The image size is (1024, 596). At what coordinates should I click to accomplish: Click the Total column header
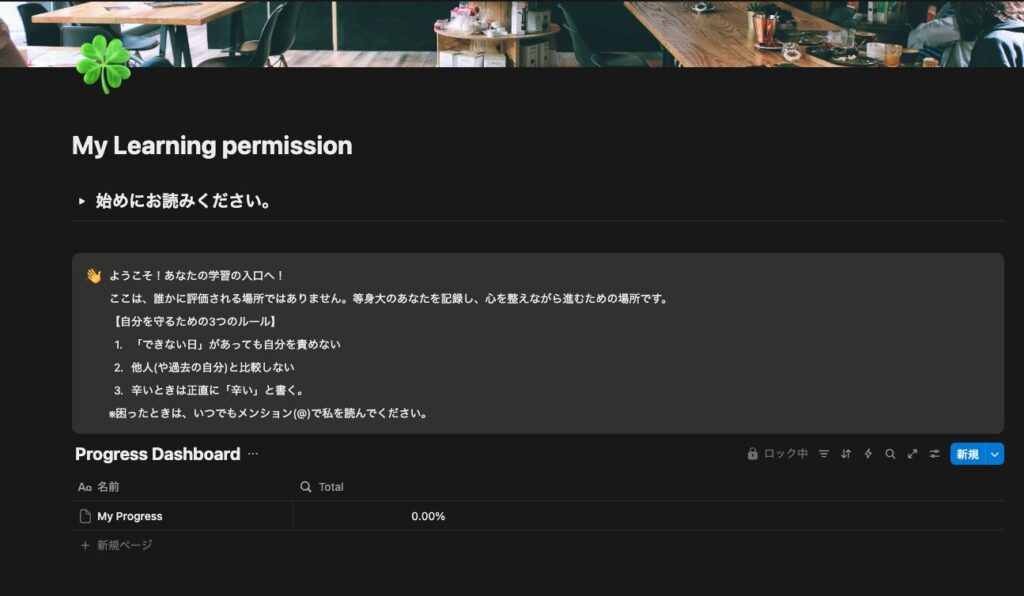point(330,487)
